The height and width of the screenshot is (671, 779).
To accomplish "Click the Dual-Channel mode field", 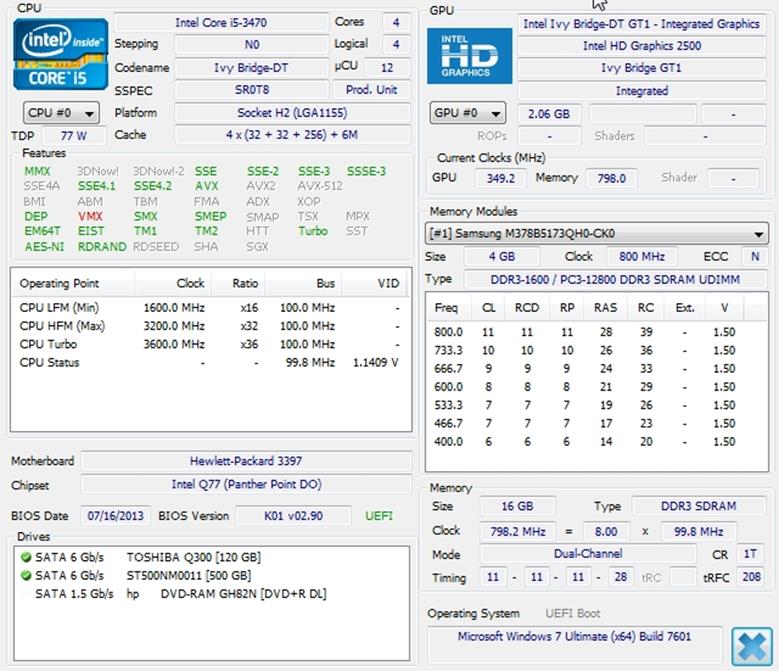I will click(x=588, y=554).
